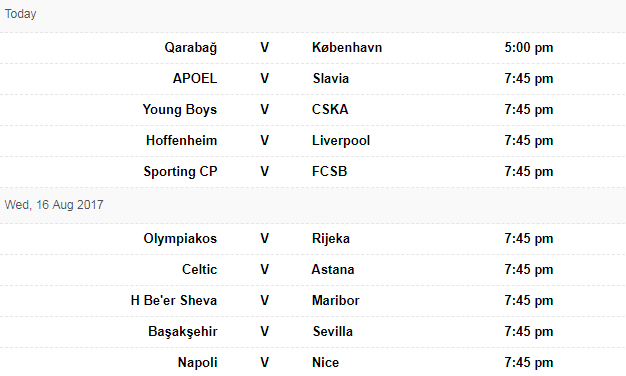This screenshot has height=376, width=626.
Task: Click the Slavia team name
Action: pos(331,79)
